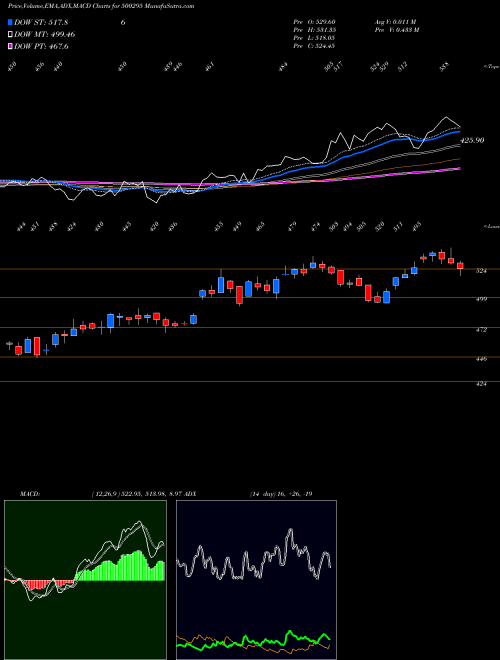The width and height of the screenshot is (500, 660).
Task: Open the MACD histogram chart panel
Action: (85, 580)
